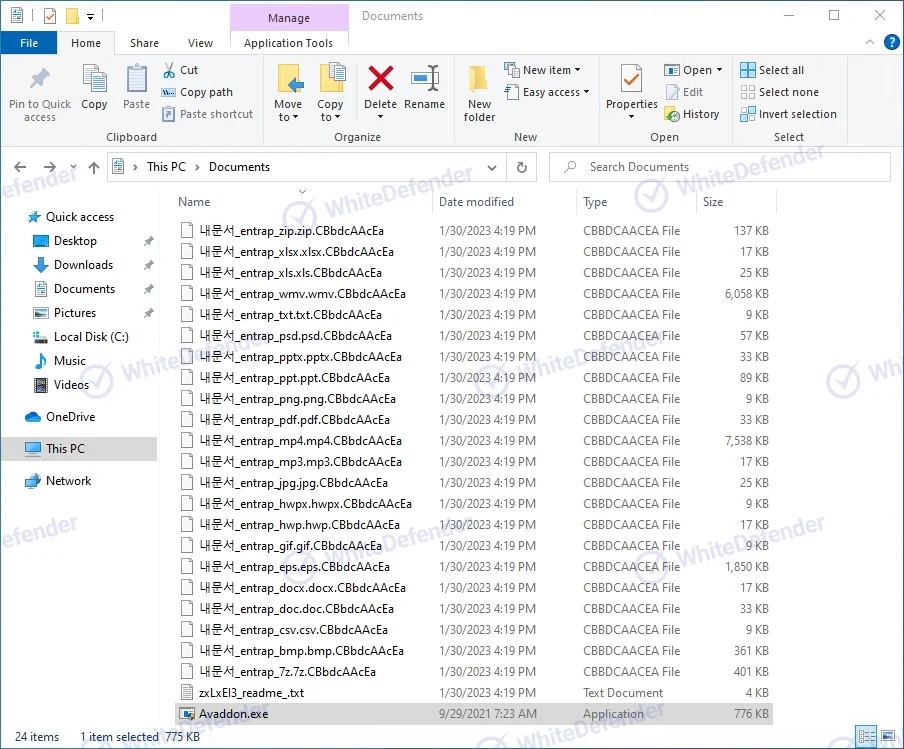904x749 pixels.
Task: Click the Delete icon in ribbon
Action: coord(380,80)
